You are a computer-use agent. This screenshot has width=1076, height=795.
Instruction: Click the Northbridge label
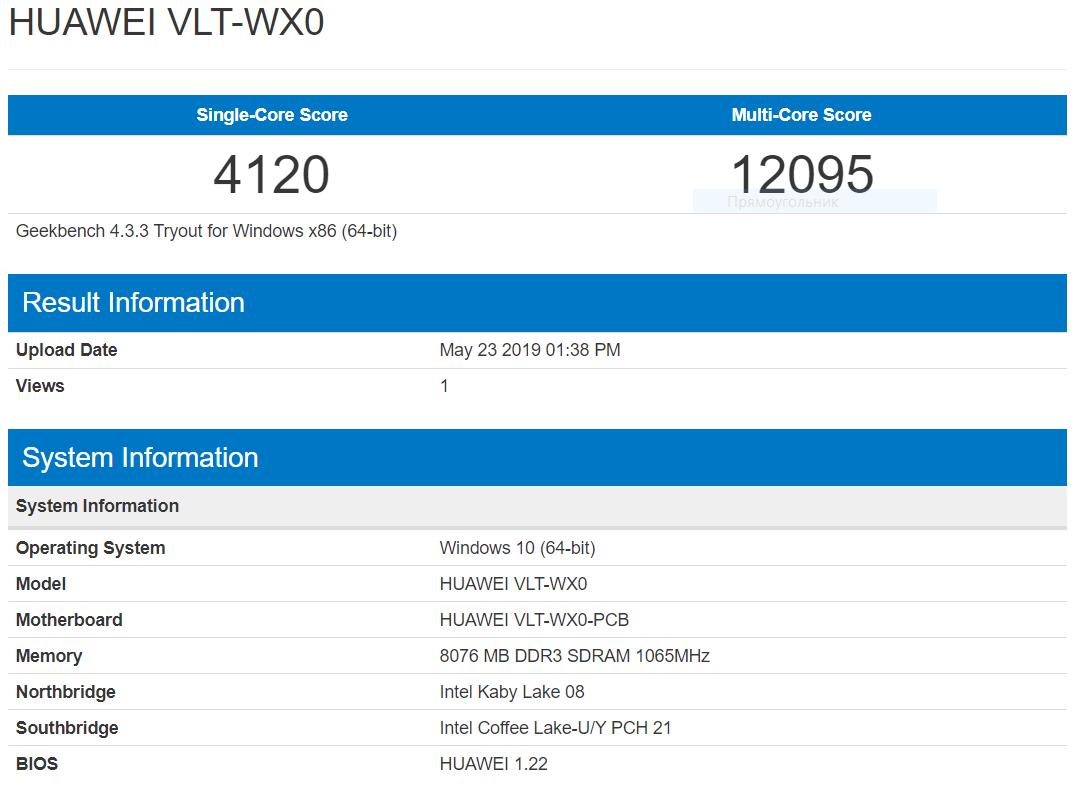66,692
